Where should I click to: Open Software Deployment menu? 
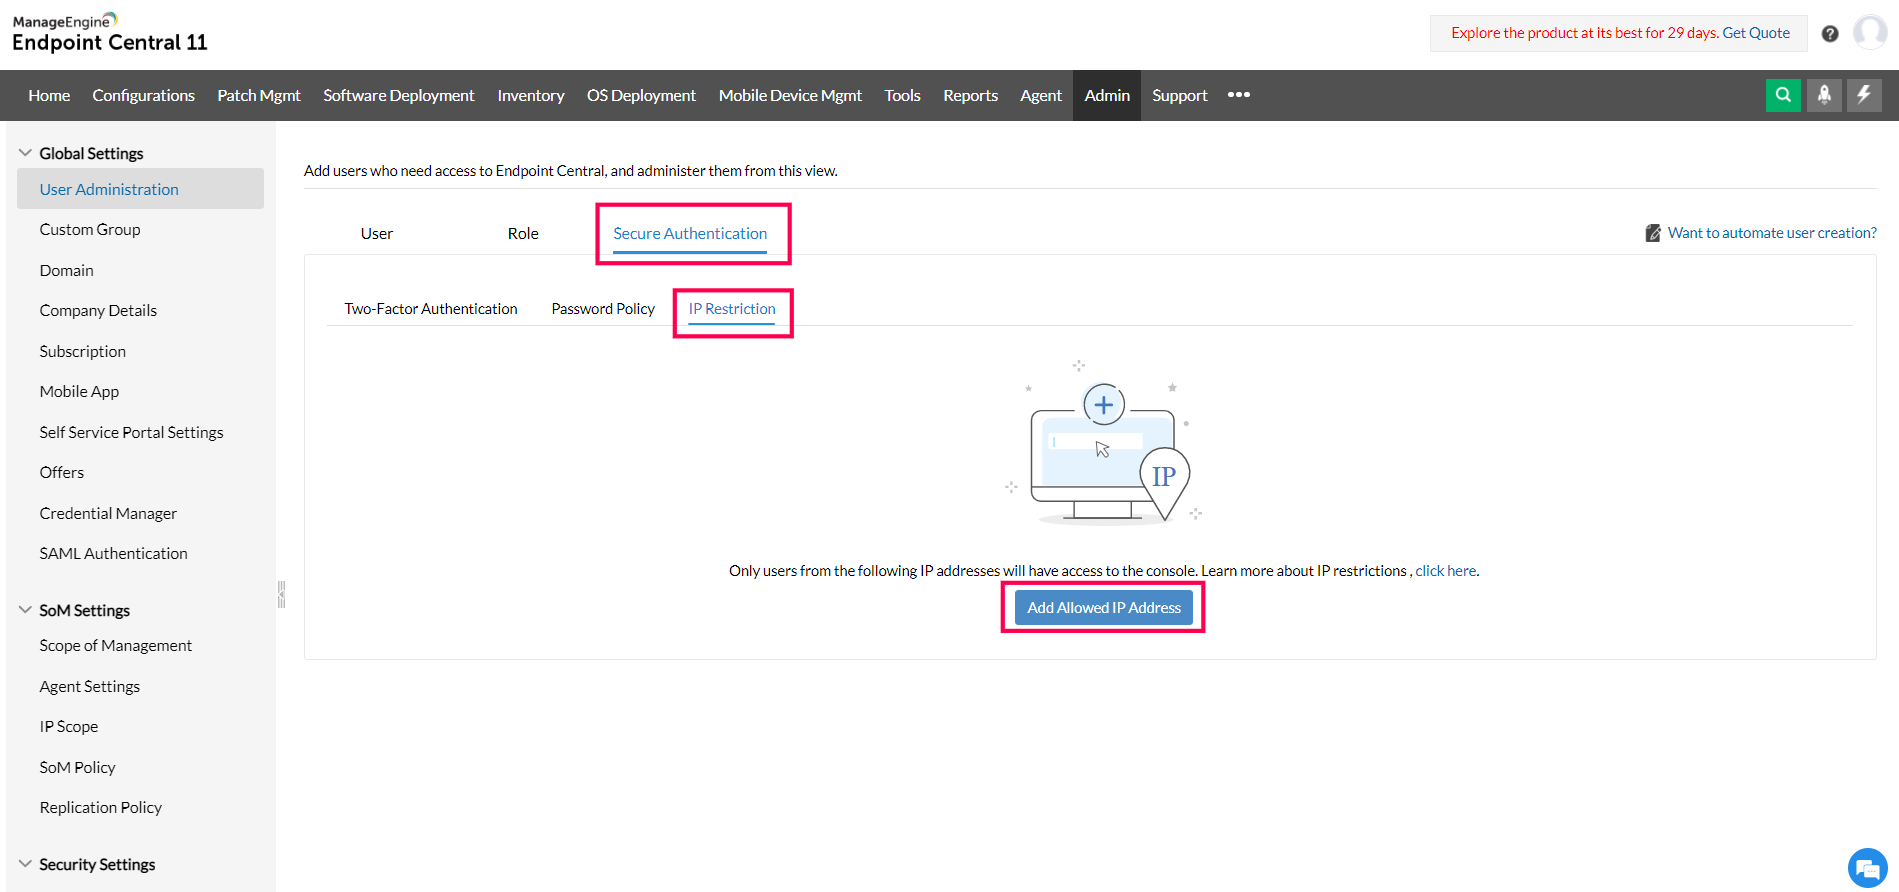point(399,95)
